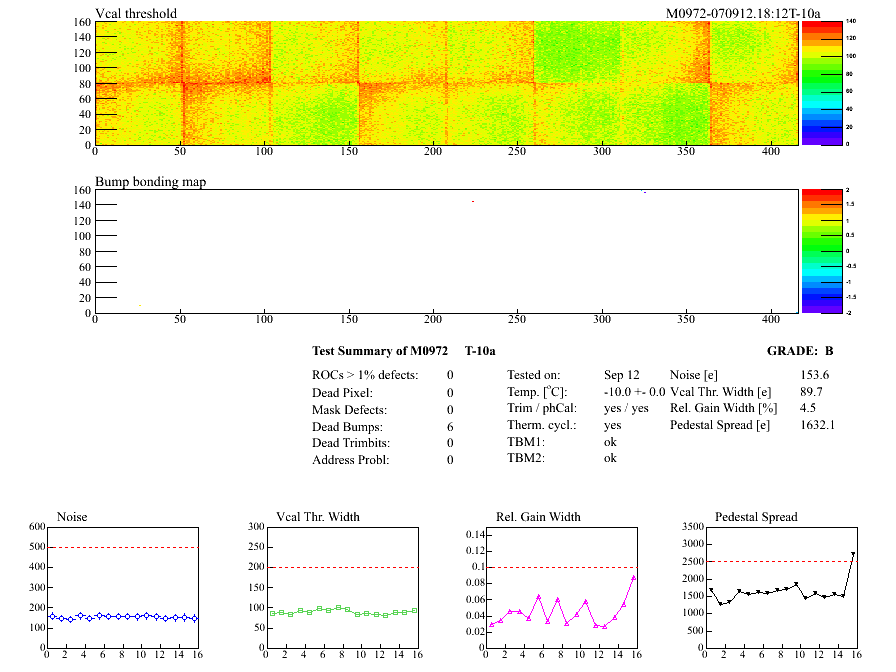The width and height of the screenshot is (896, 672).
Task: Click the Vcal threshold heatmap title
Action: click(x=136, y=14)
